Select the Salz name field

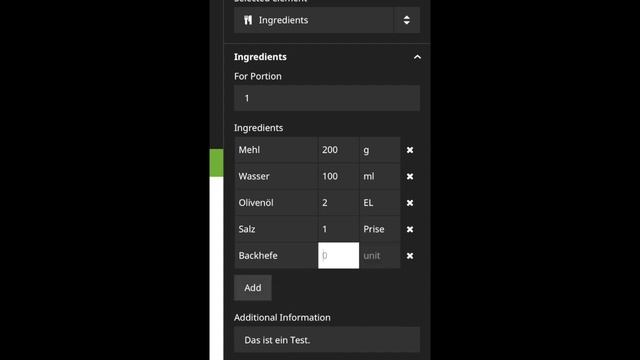[276, 229]
